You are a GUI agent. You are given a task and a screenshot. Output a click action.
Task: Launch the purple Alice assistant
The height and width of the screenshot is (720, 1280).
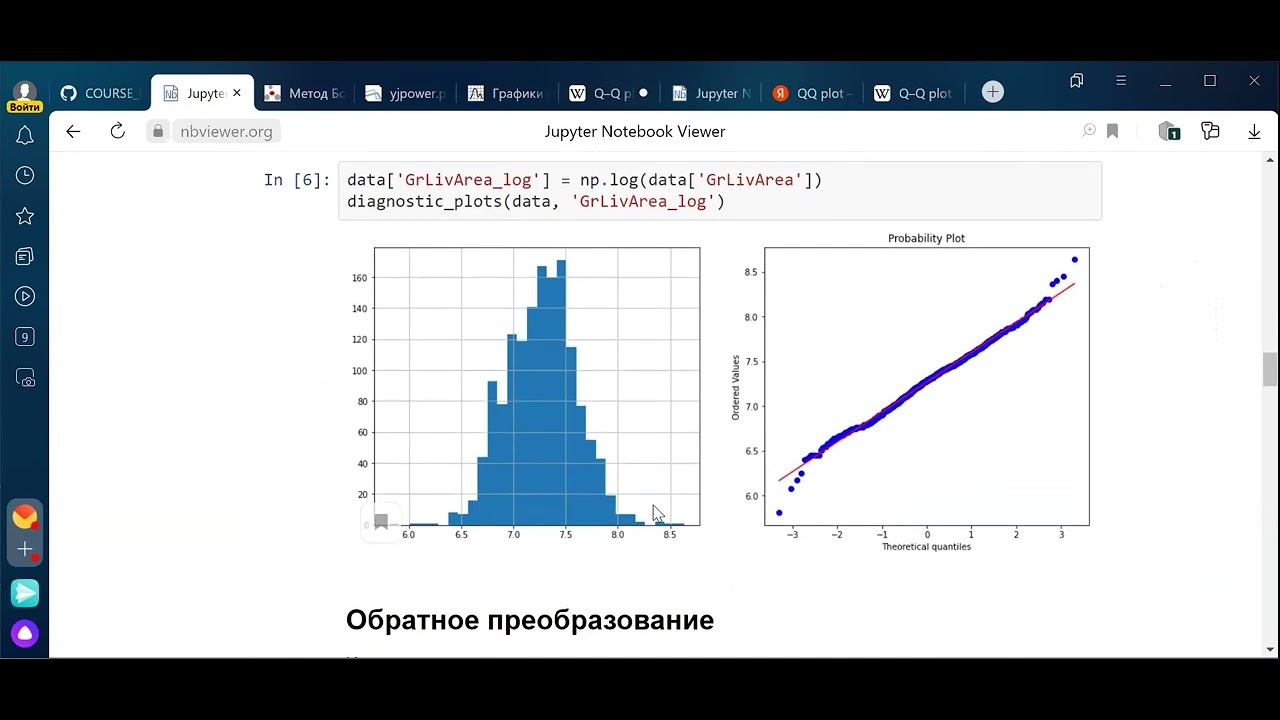point(25,633)
